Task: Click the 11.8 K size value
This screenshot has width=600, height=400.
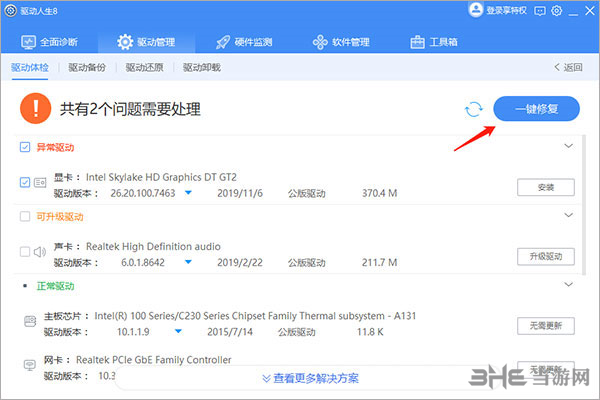Action: click(x=370, y=332)
